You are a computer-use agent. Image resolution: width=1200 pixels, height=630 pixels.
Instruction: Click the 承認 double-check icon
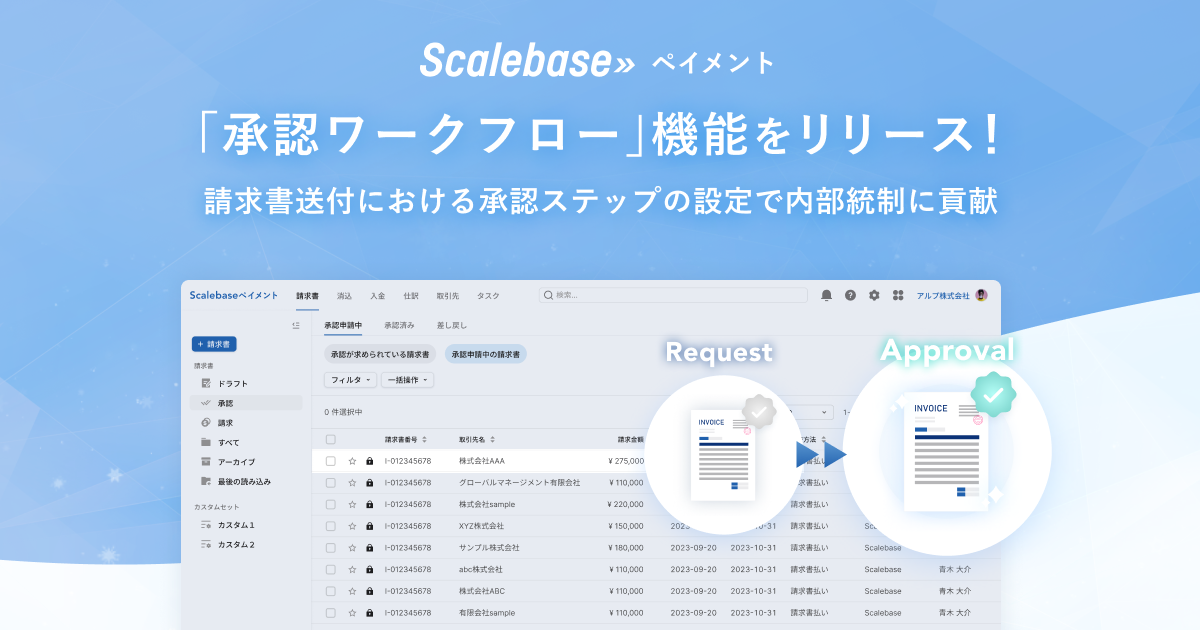(x=205, y=403)
